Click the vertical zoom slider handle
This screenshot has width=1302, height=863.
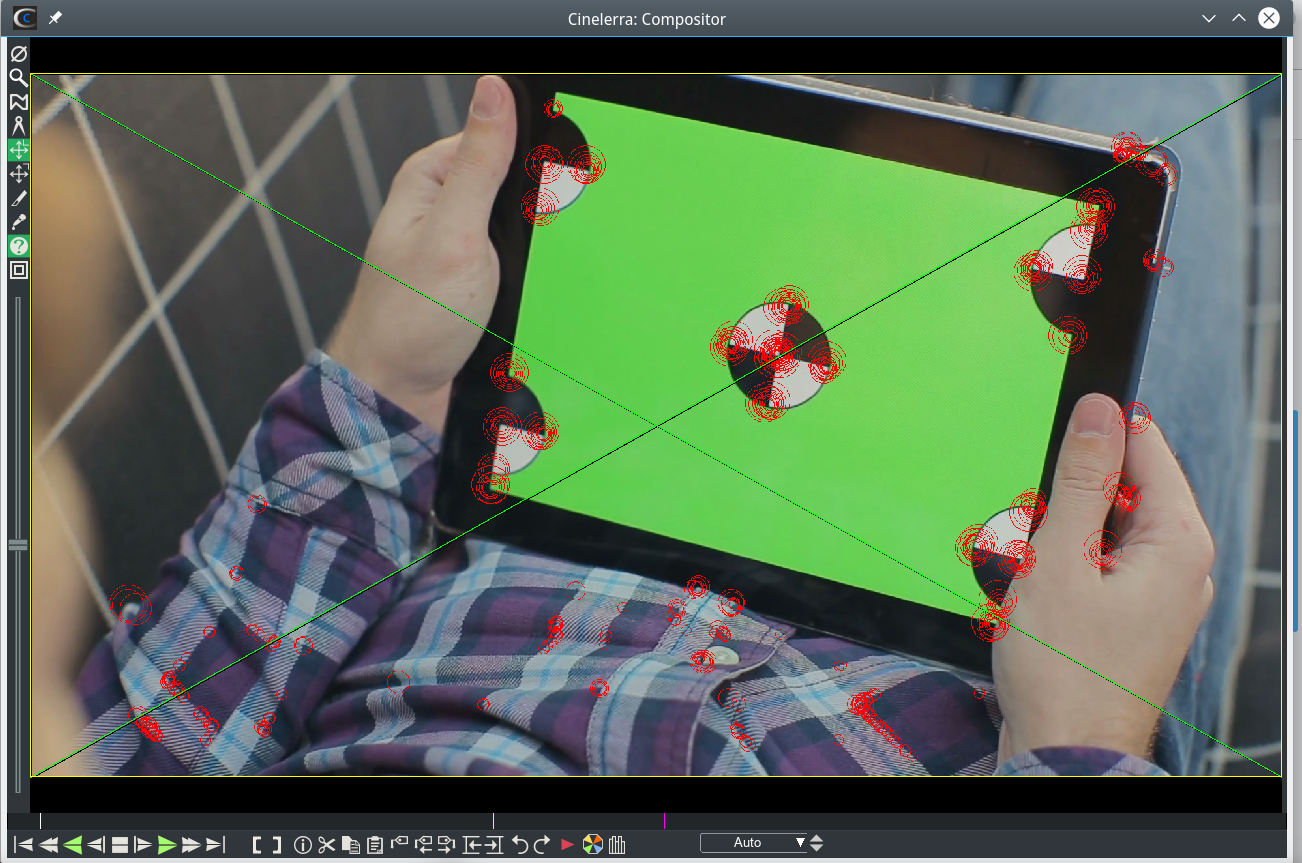coord(18,545)
